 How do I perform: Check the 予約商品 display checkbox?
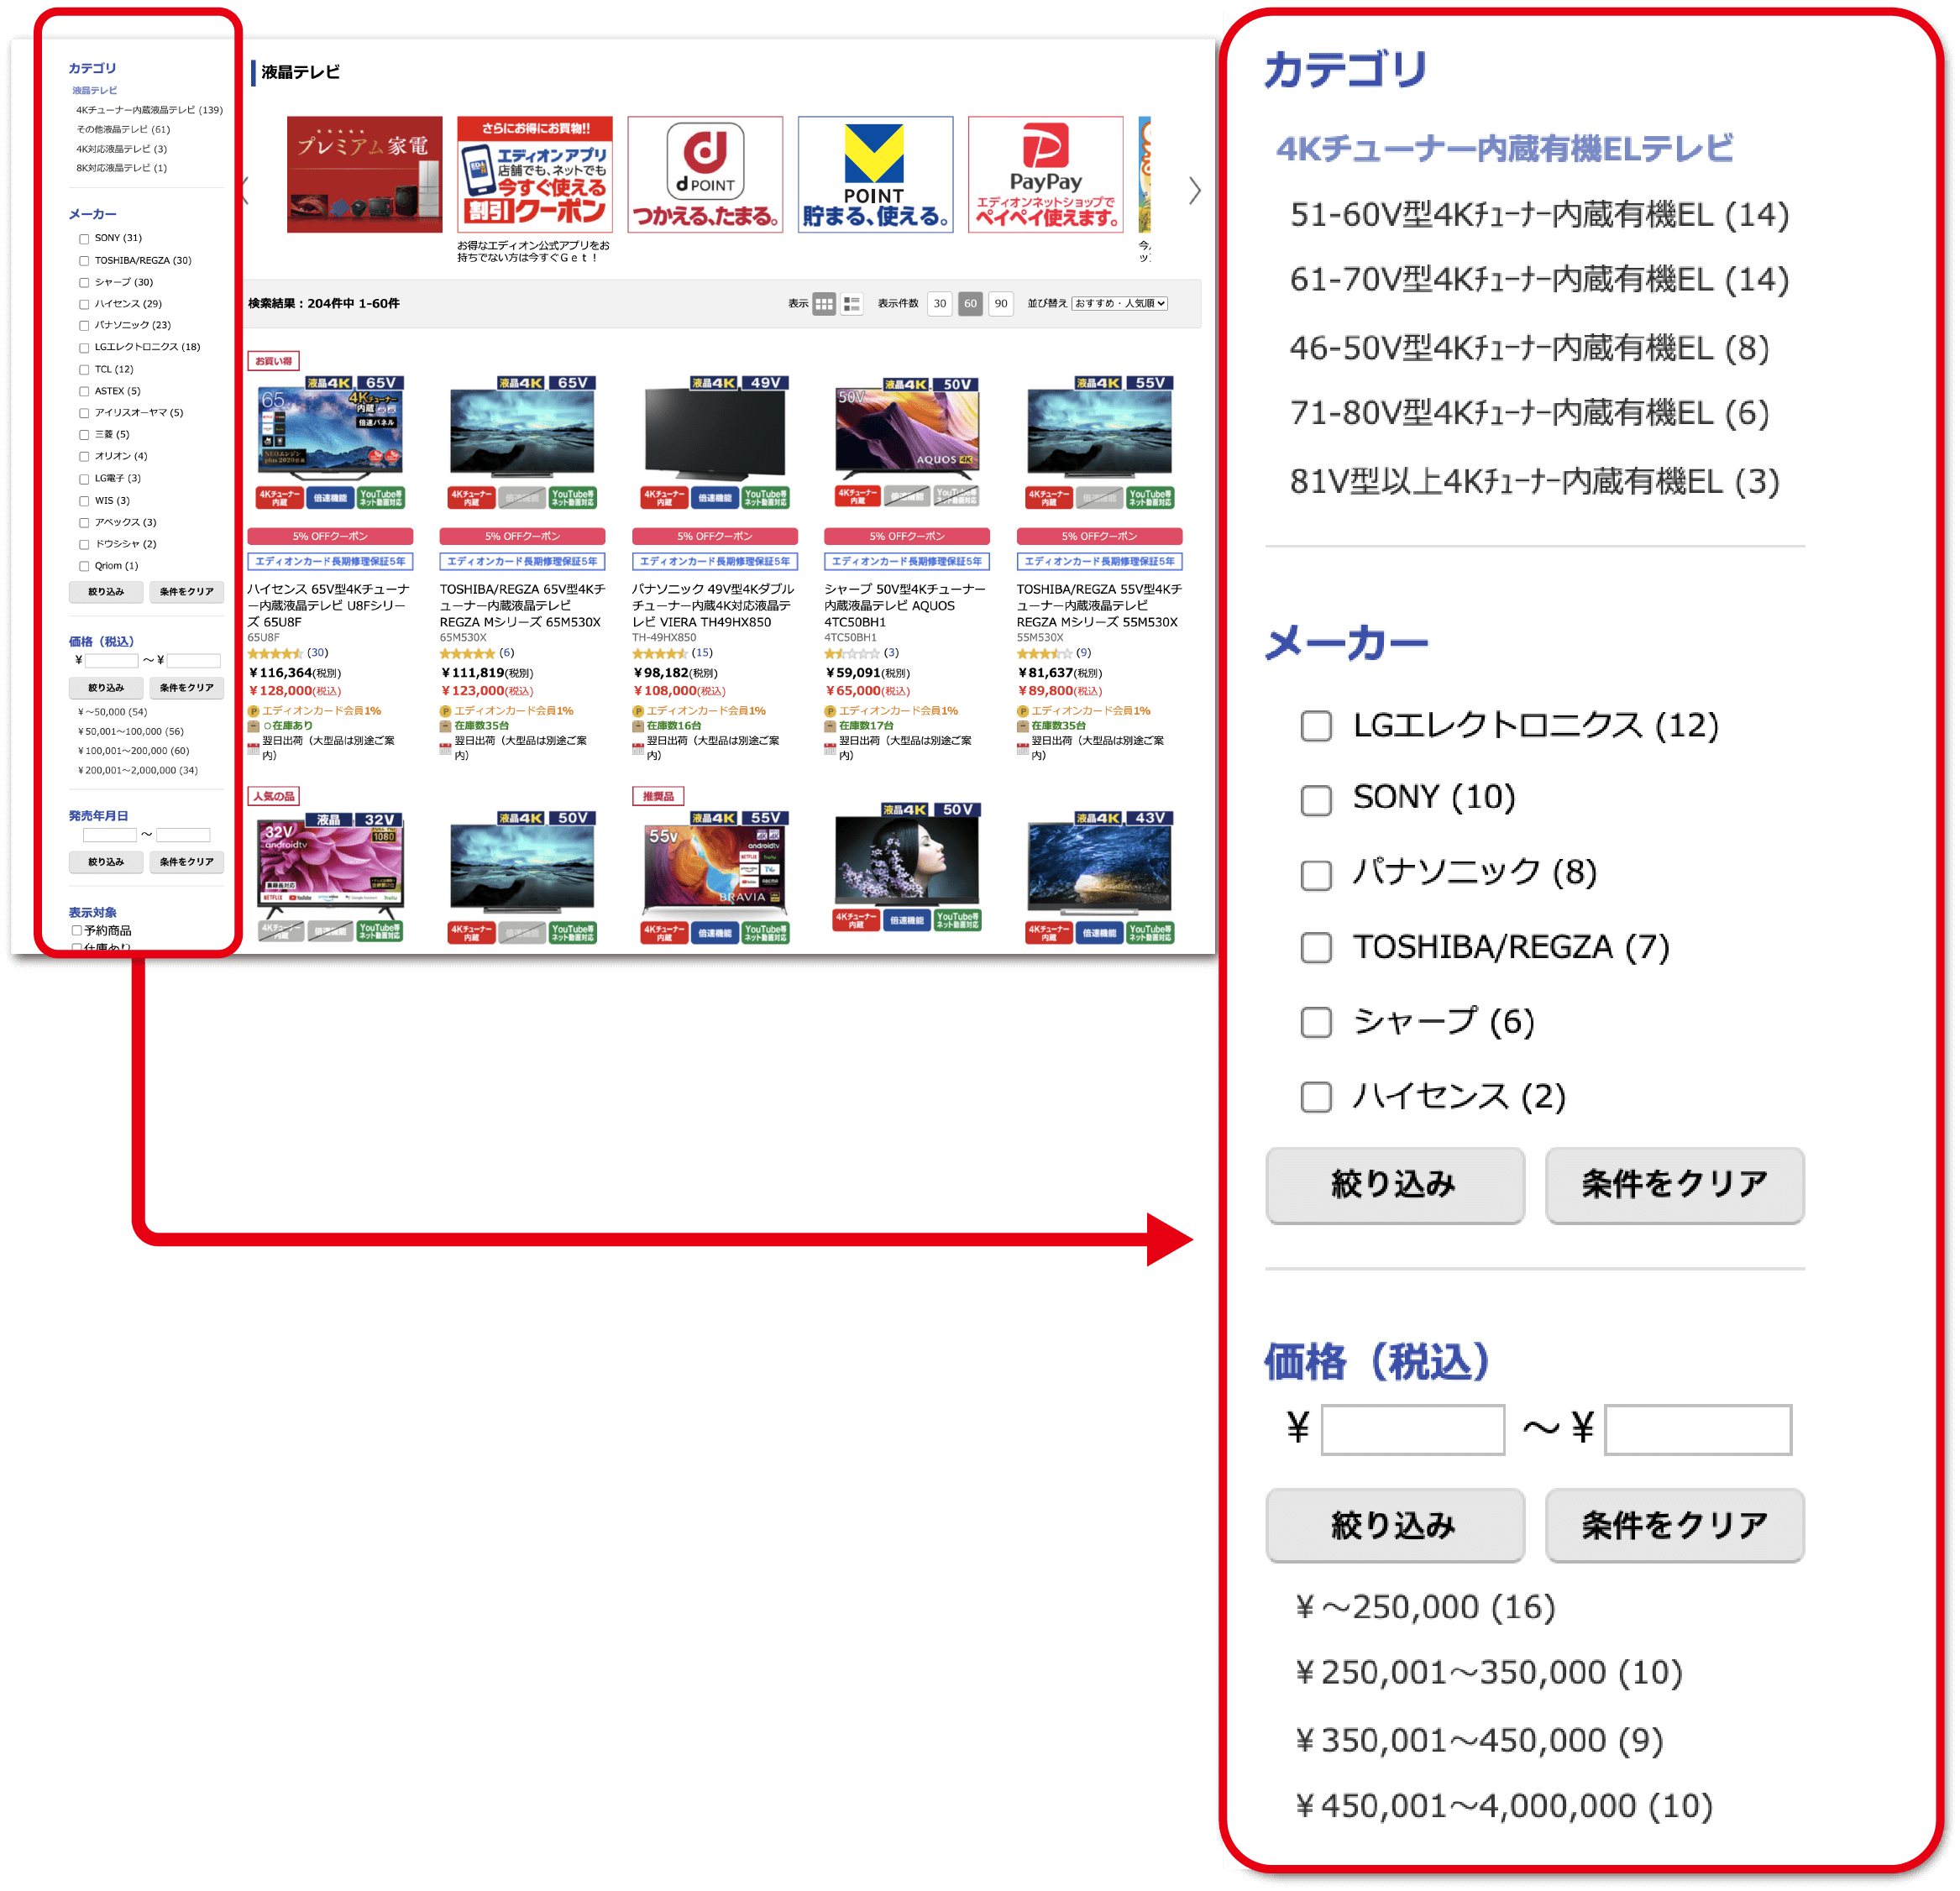[77, 931]
